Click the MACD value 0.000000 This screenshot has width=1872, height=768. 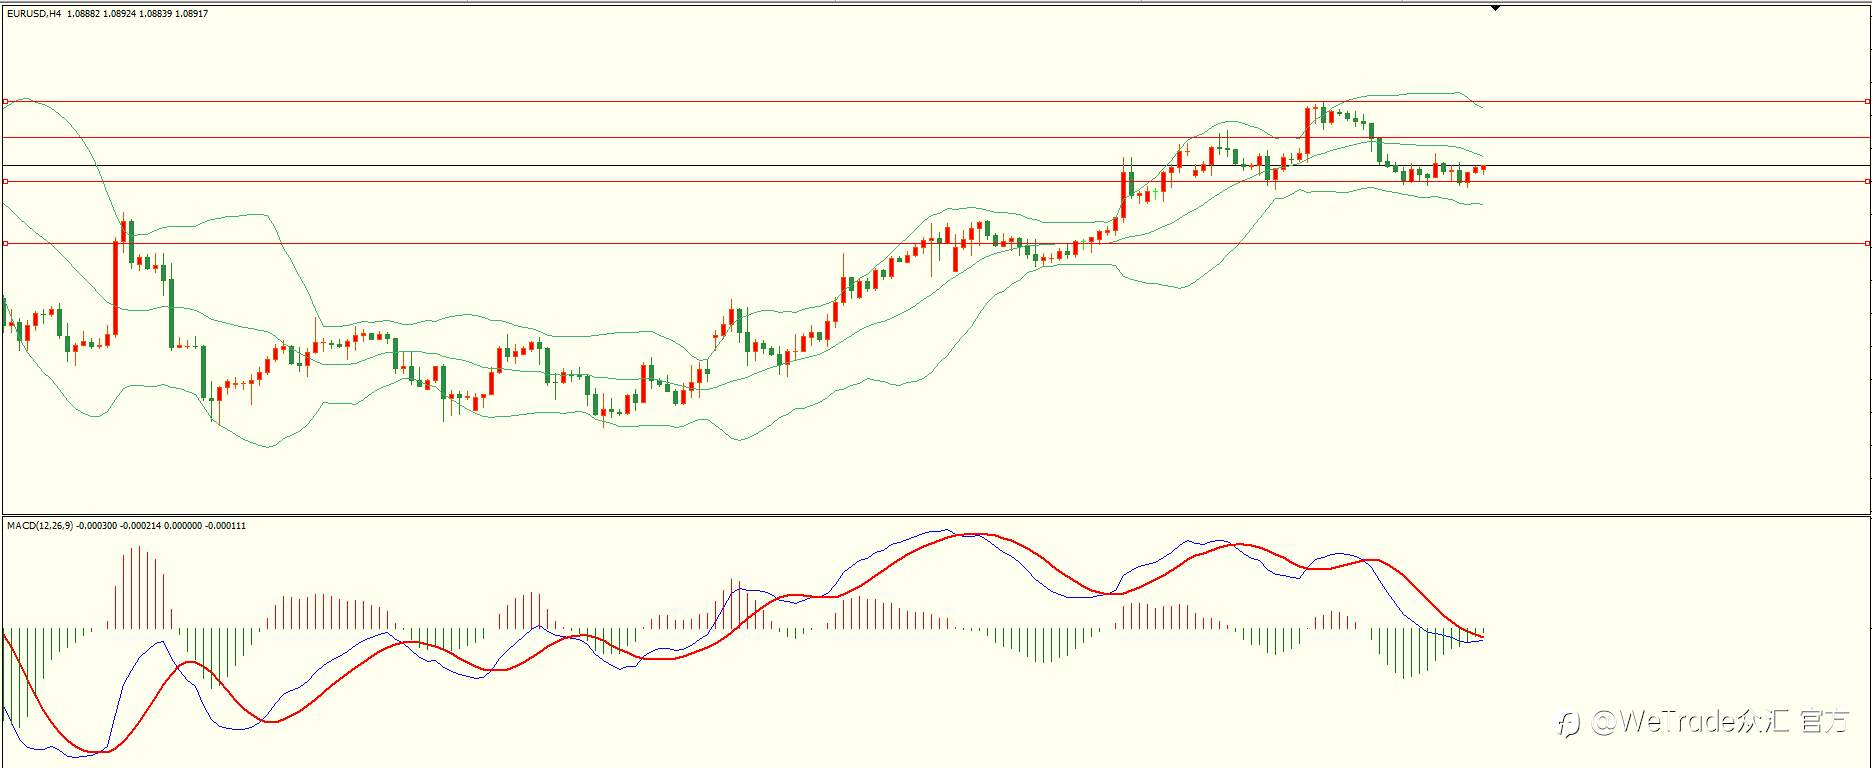coord(182,526)
